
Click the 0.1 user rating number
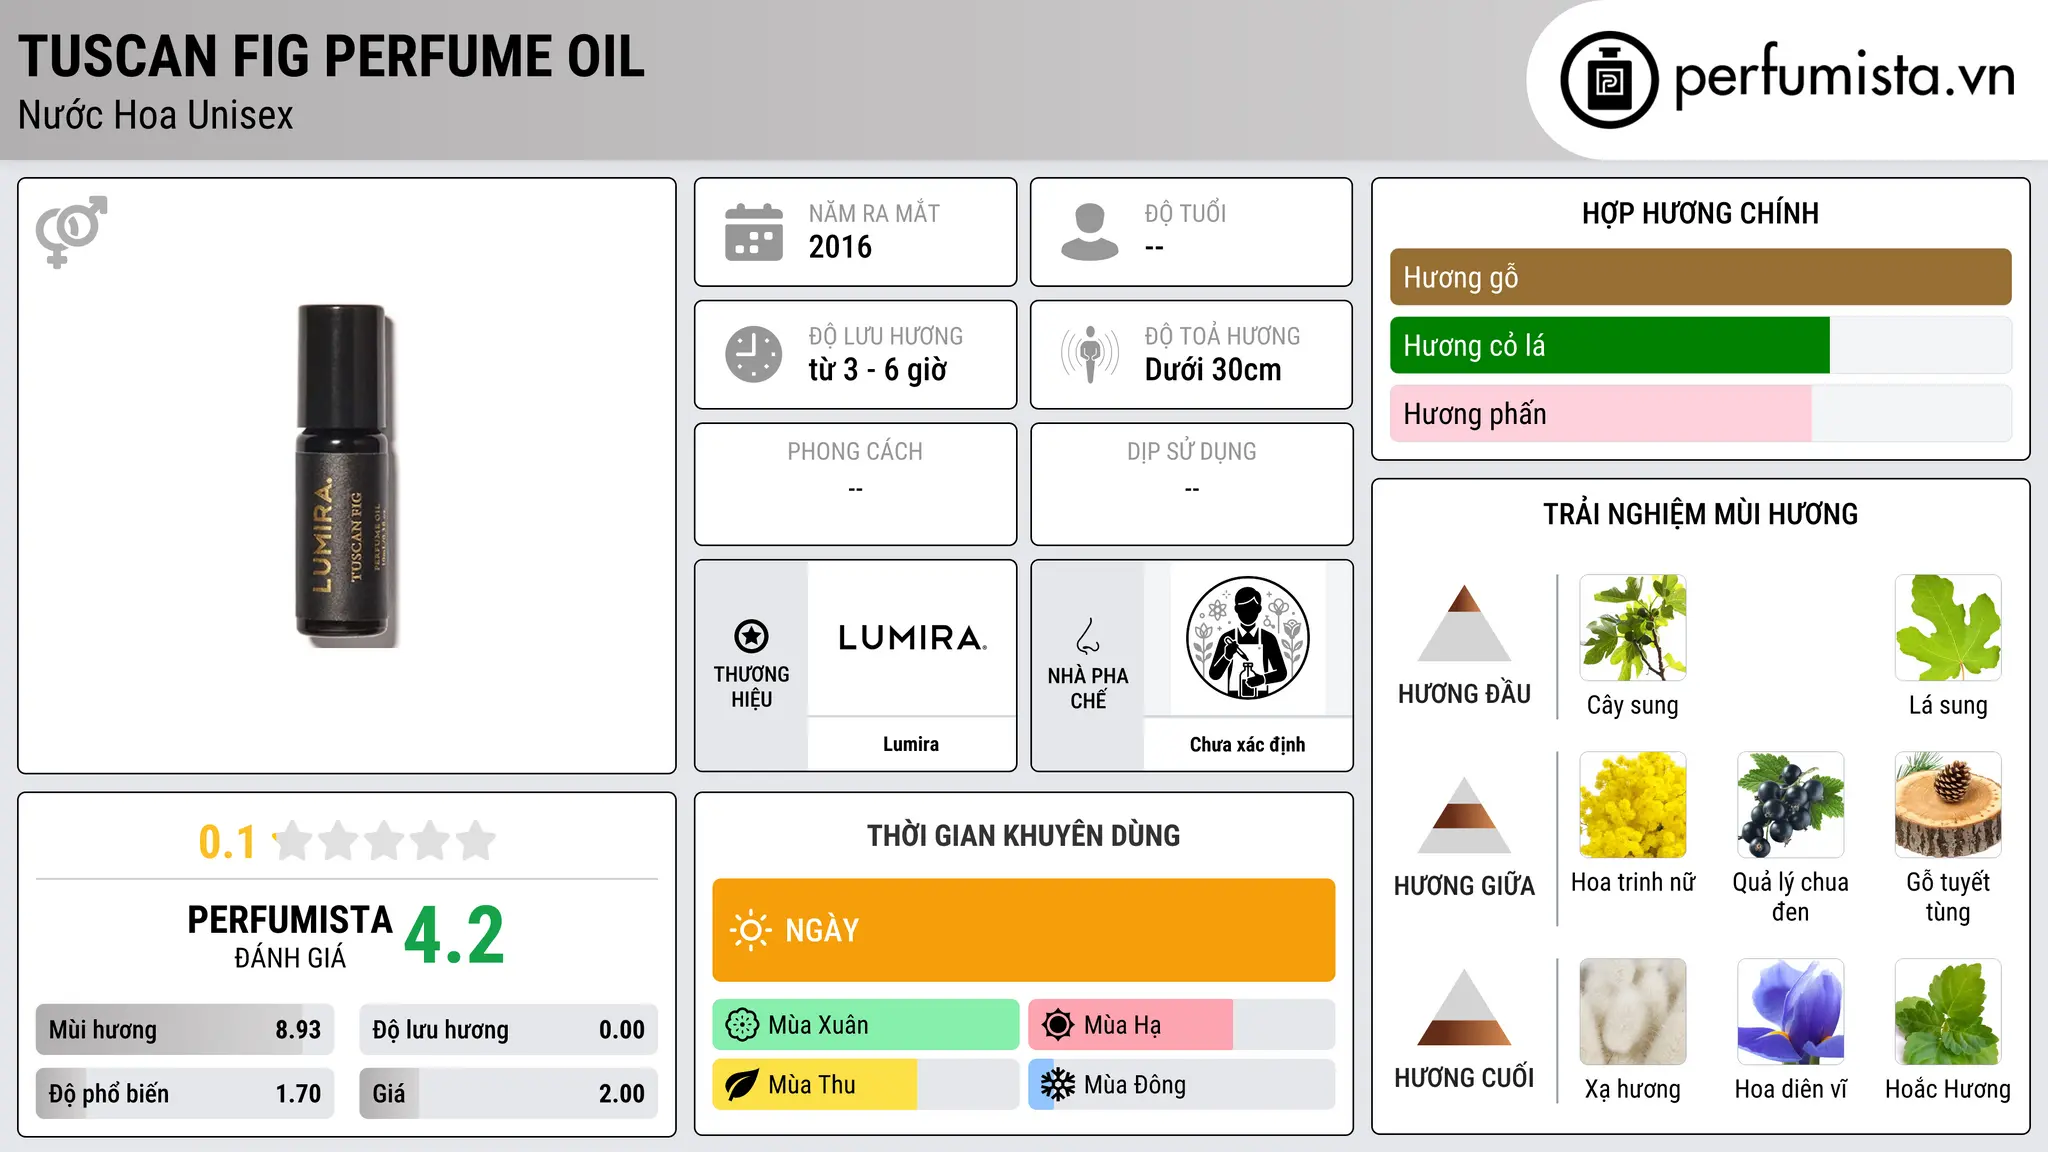(x=227, y=842)
